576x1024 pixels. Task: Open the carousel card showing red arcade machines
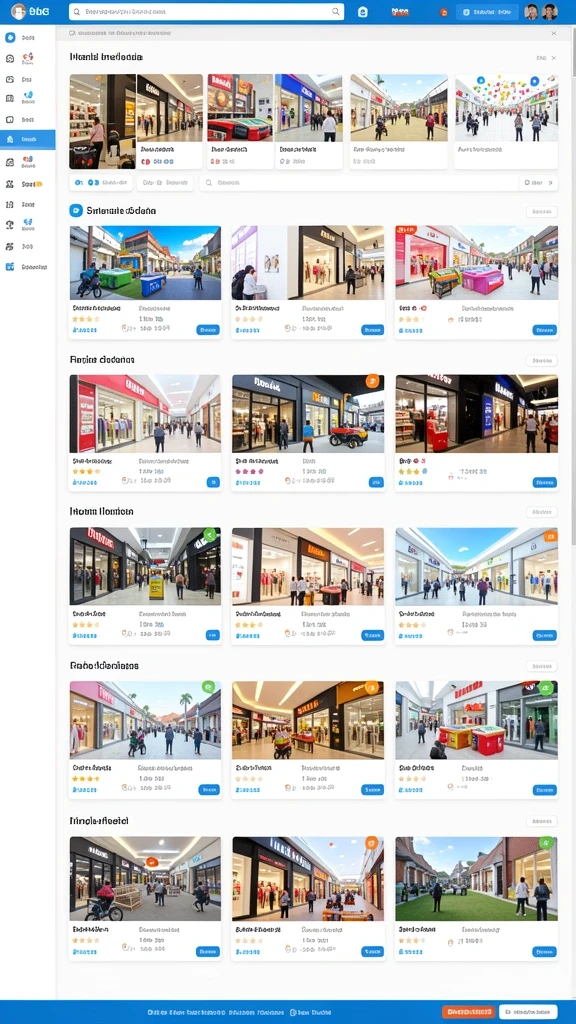pos(239,121)
